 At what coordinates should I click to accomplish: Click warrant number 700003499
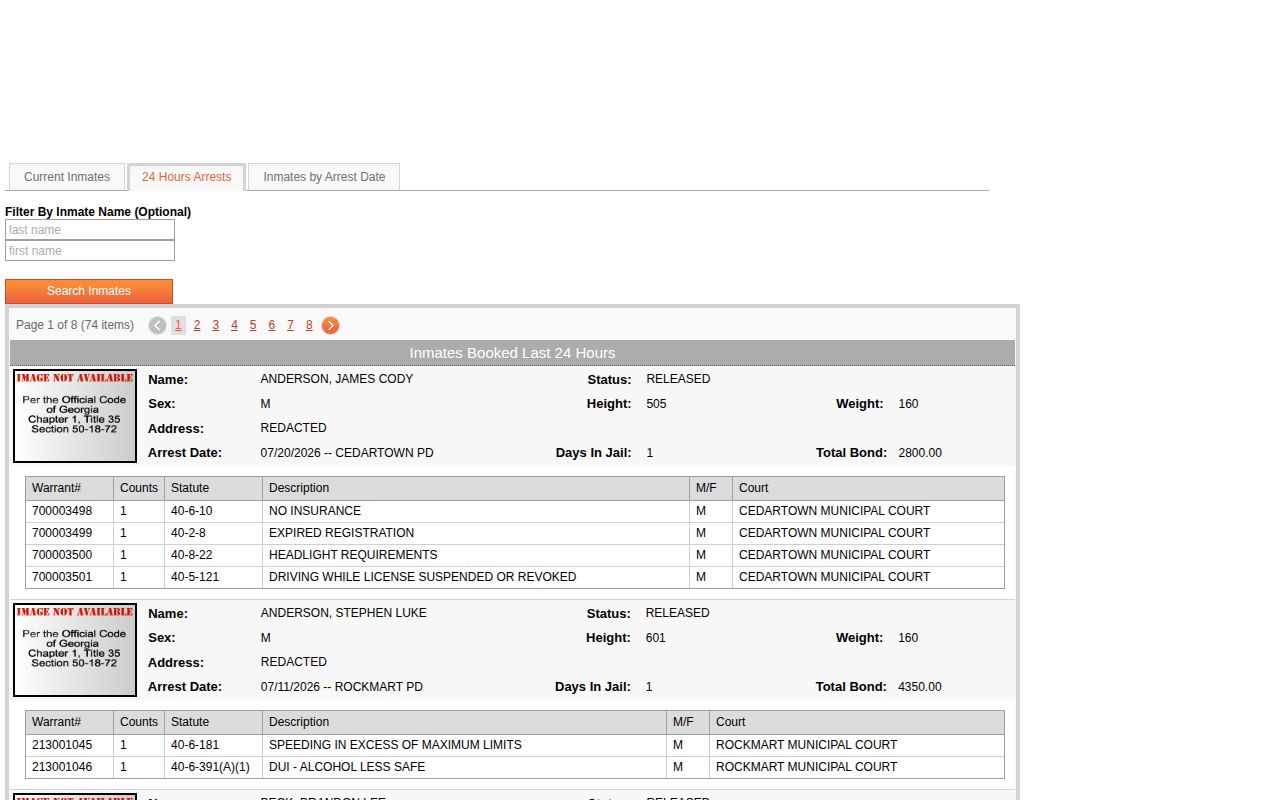[62, 533]
